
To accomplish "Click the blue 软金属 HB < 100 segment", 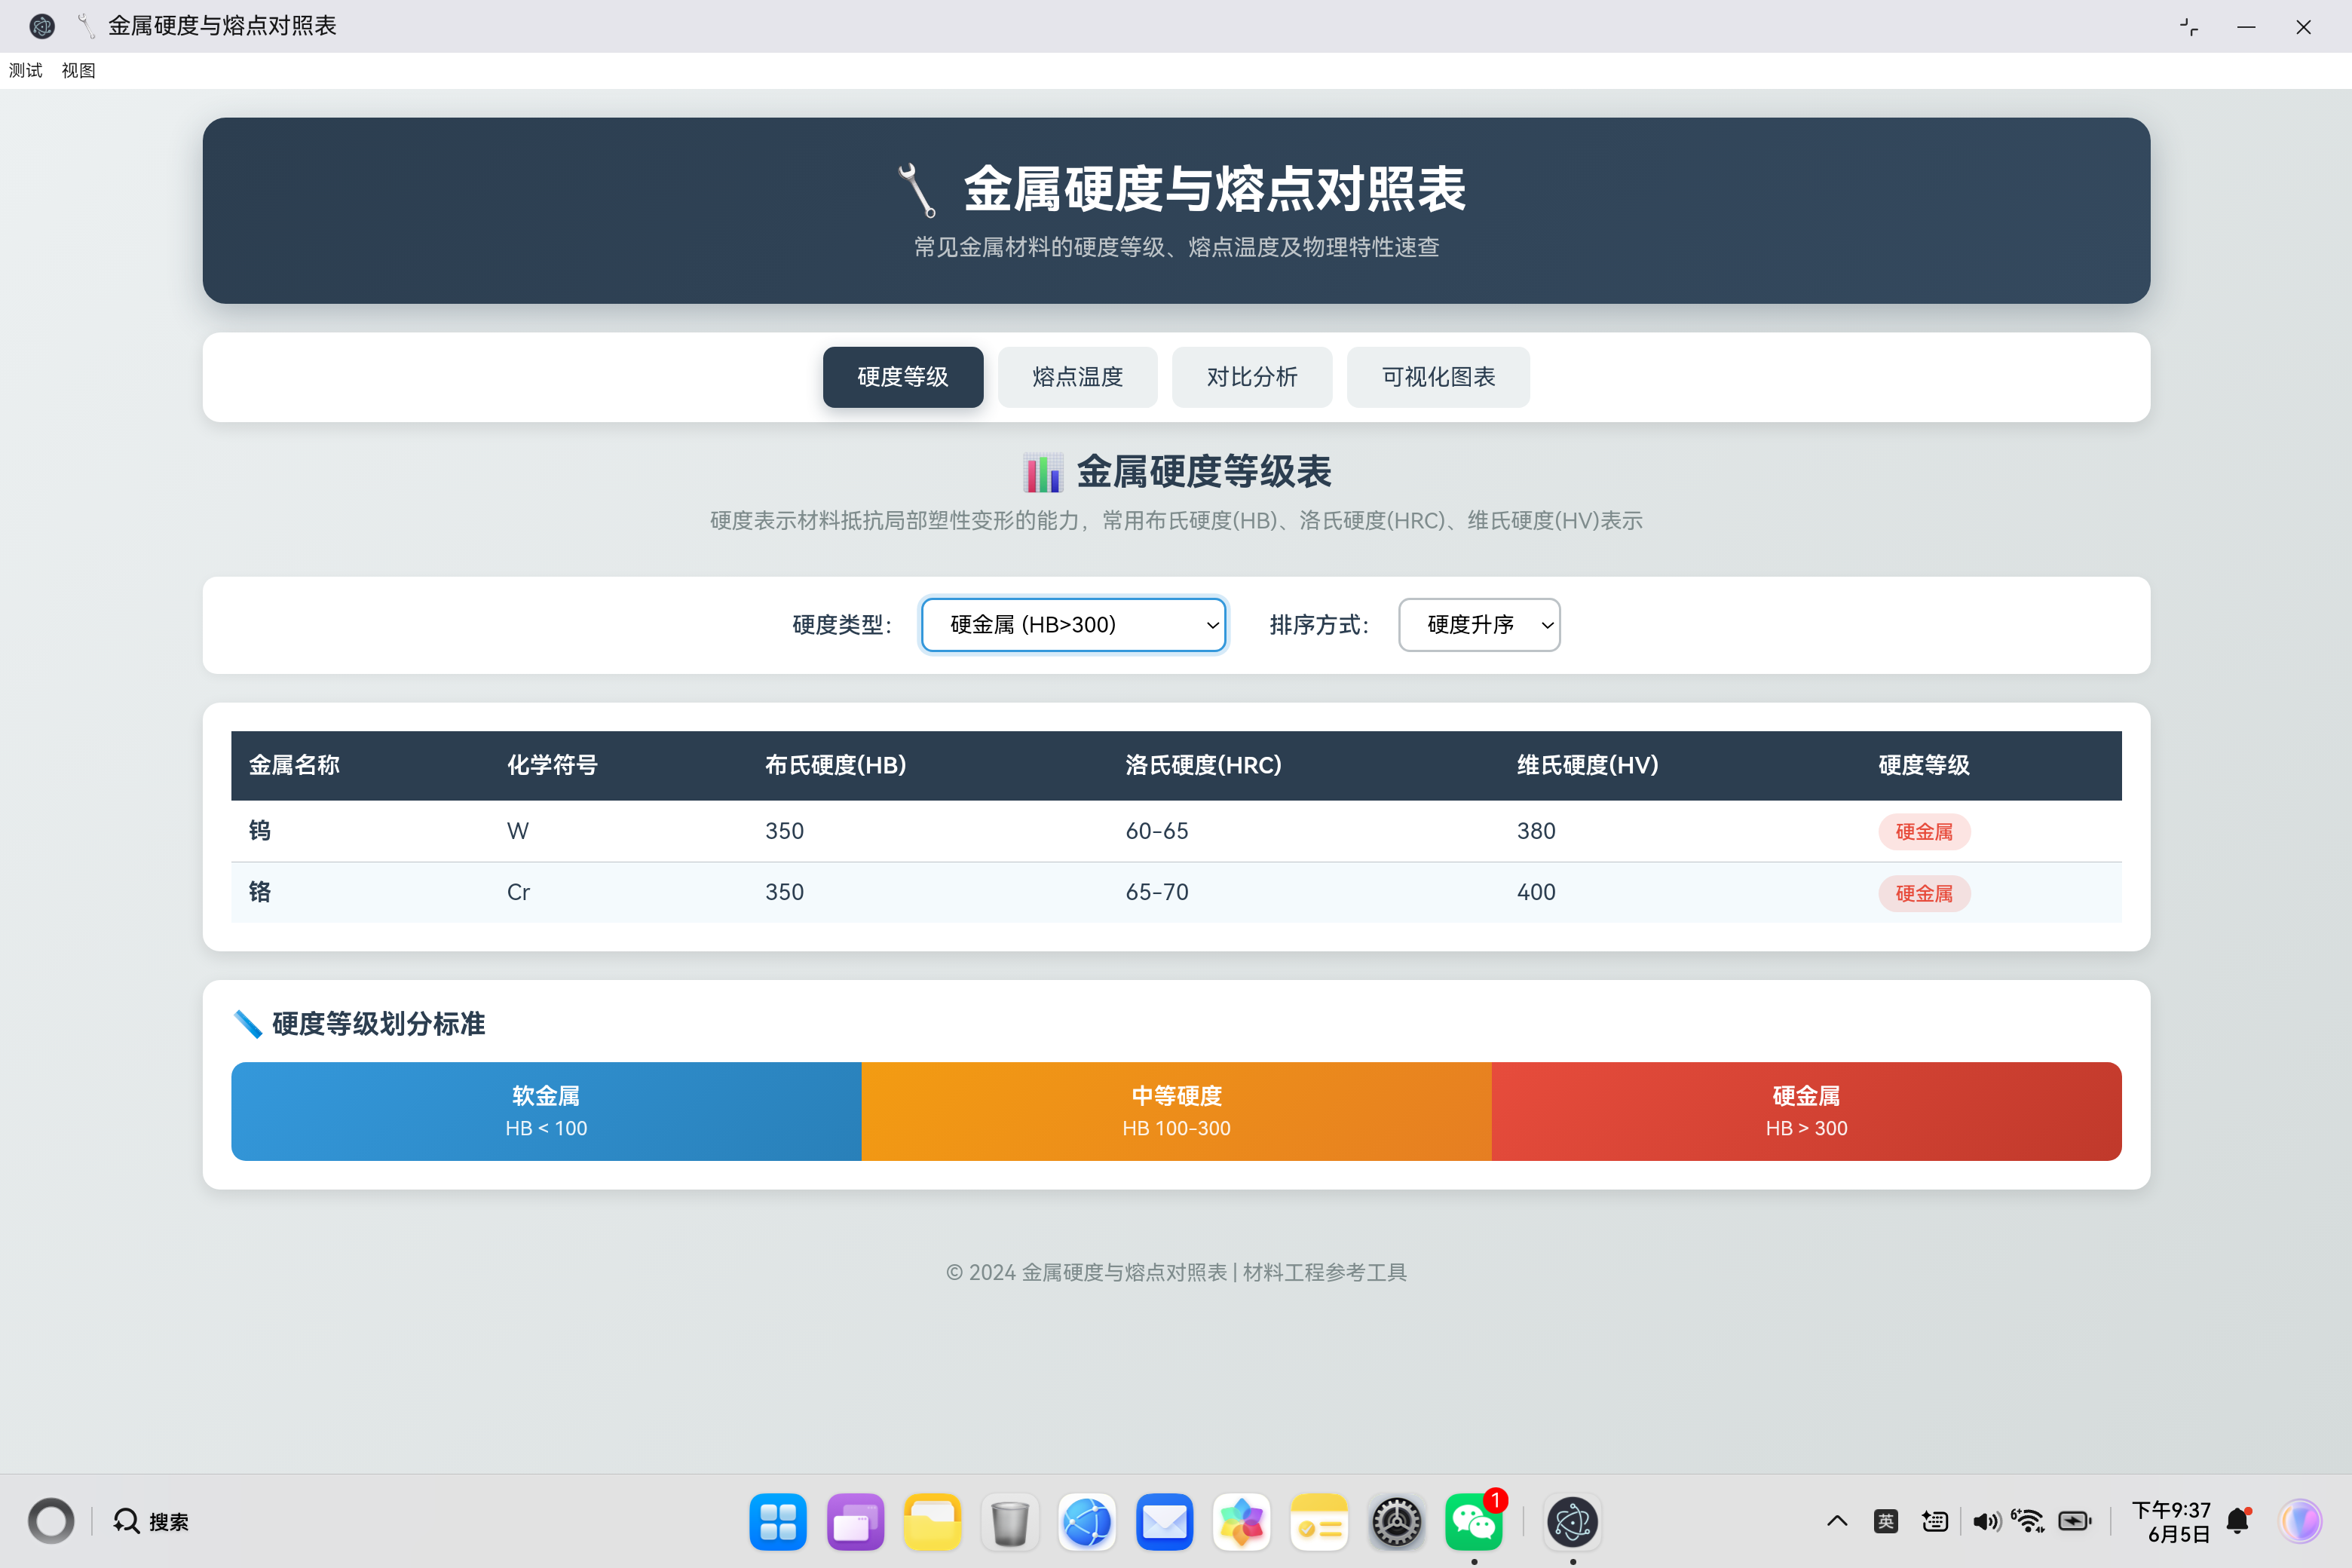I will click(546, 1111).
